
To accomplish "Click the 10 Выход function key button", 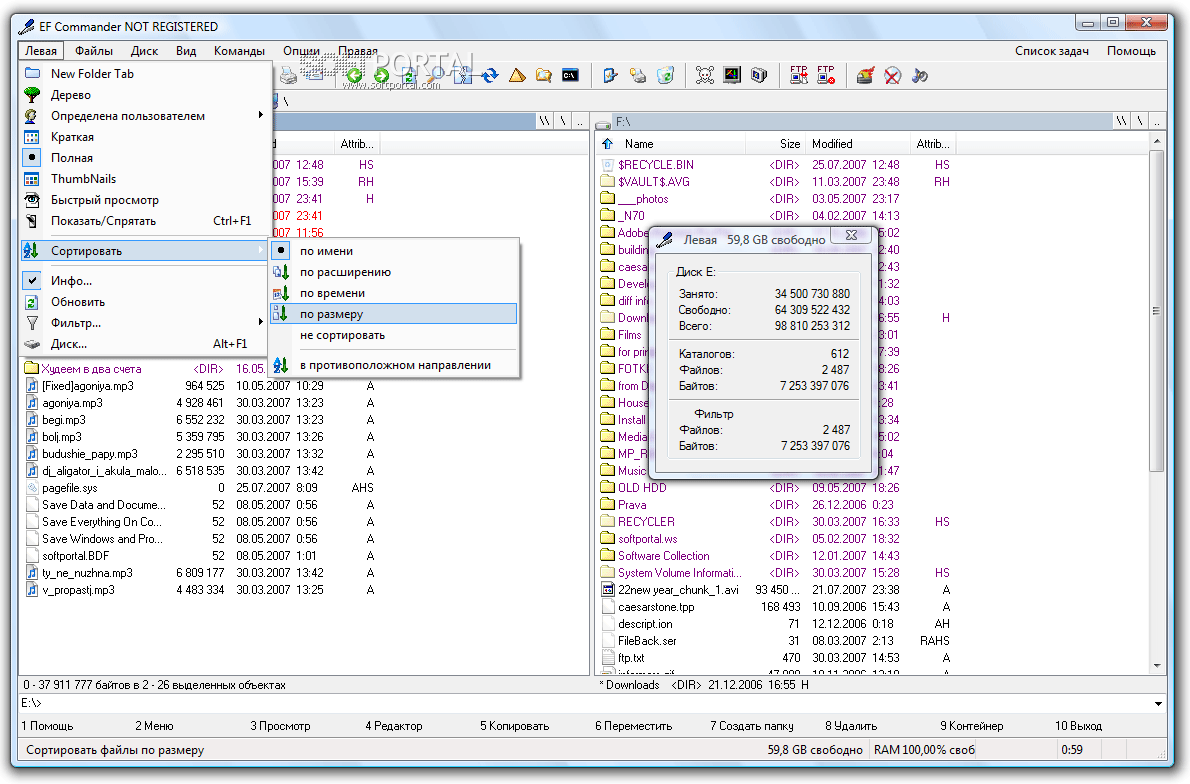I will pyautogui.click(x=1078, y=726).
